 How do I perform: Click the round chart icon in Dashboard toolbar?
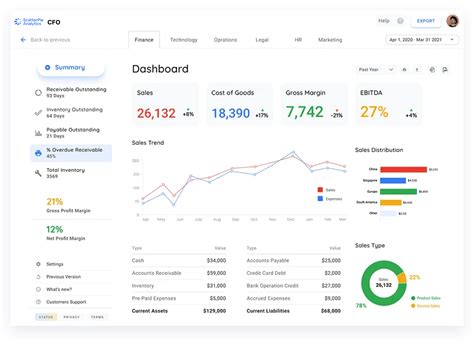point(432,70)
